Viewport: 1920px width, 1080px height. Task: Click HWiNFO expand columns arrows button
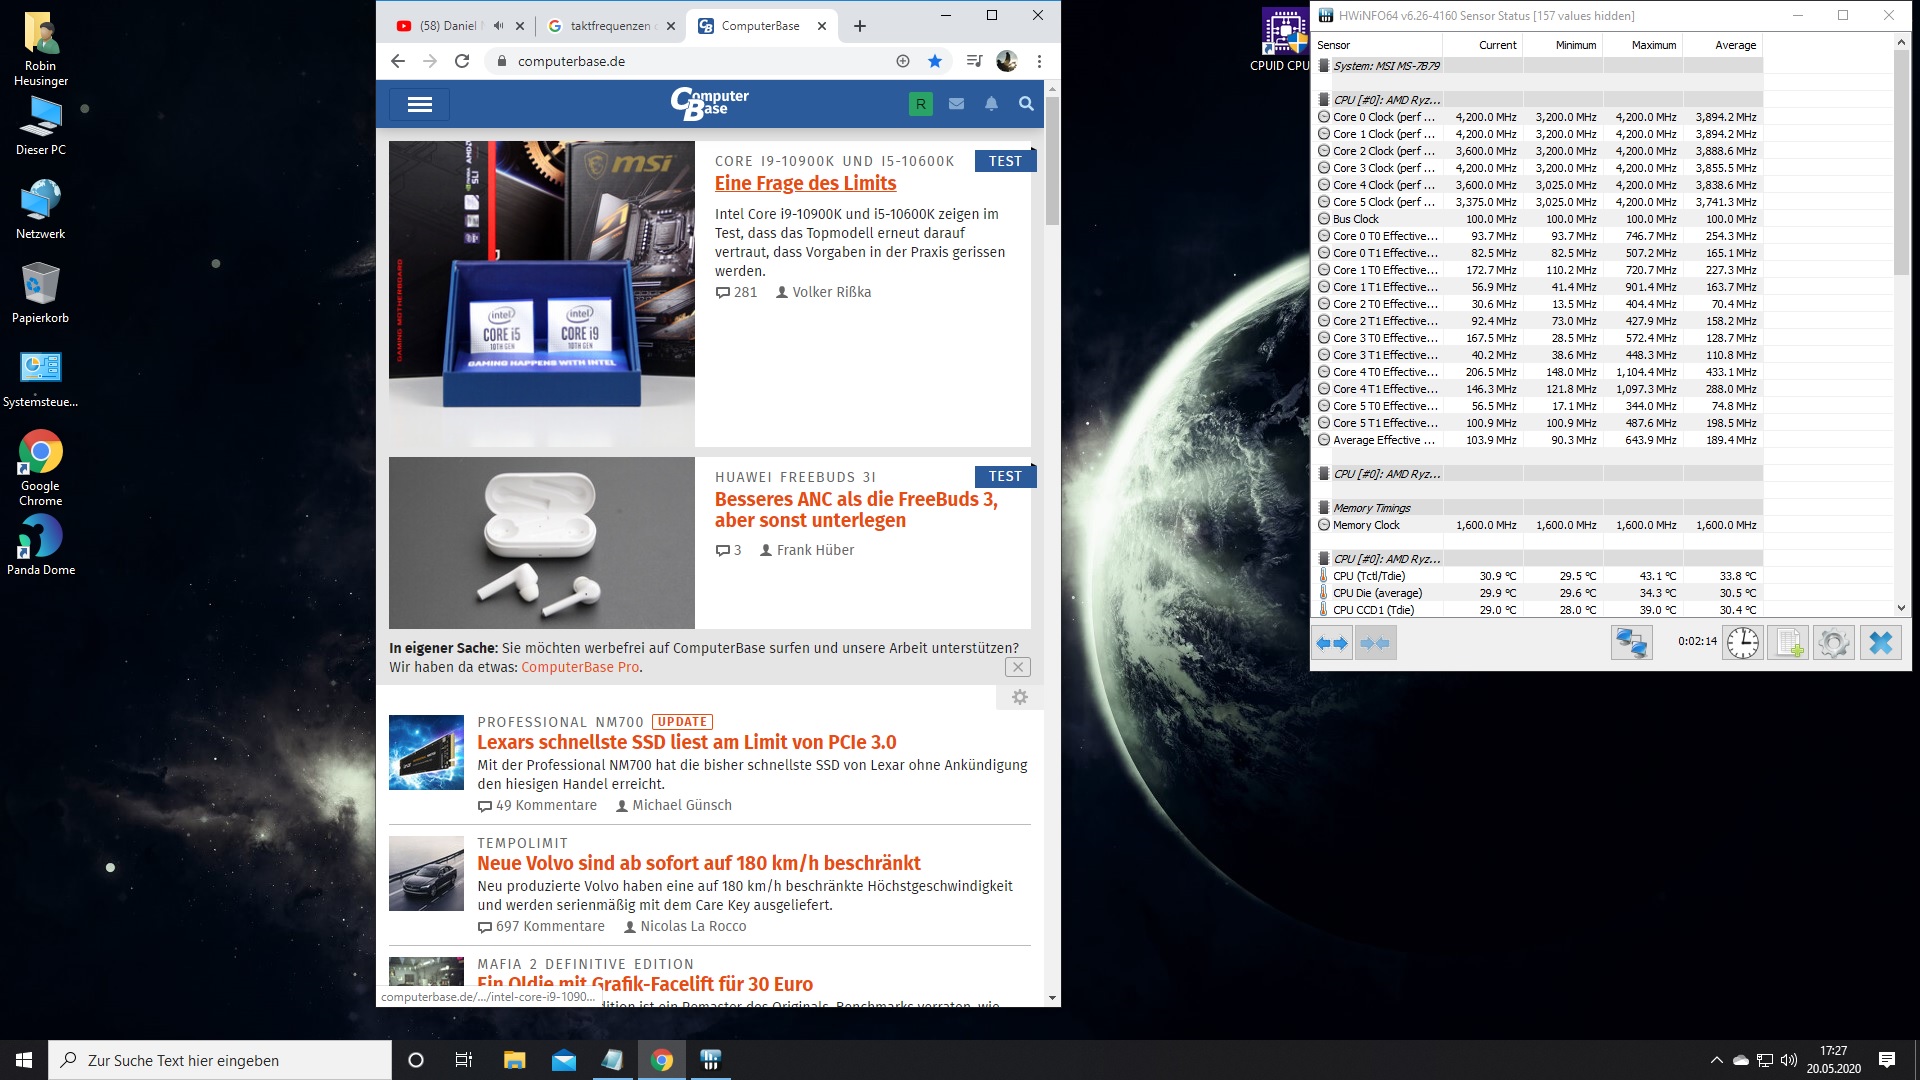click(1332, 643)
